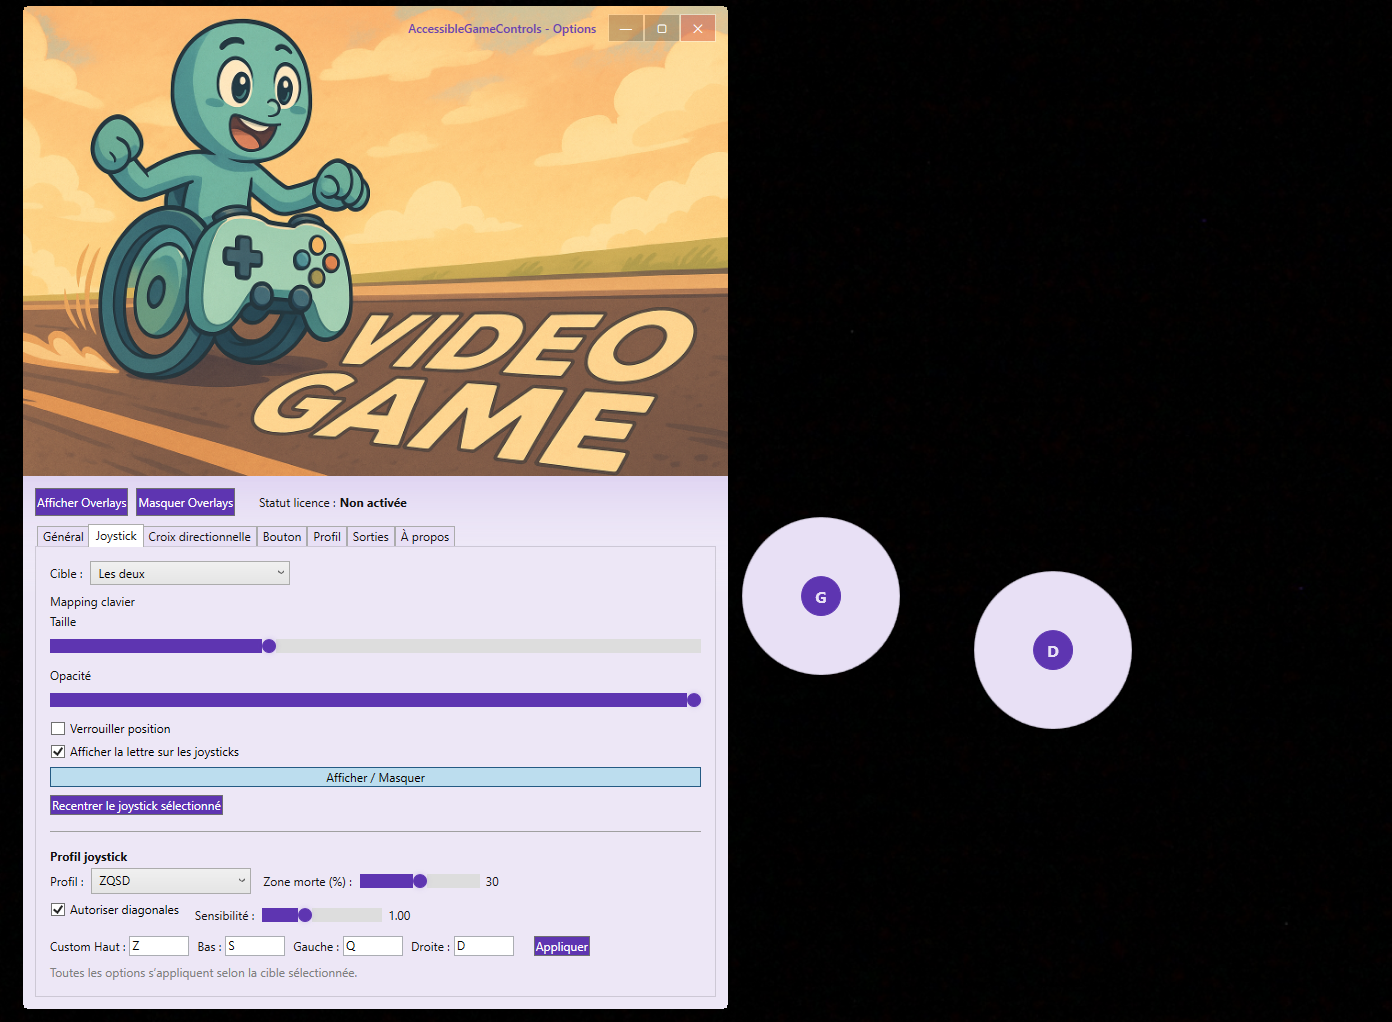
Task: Enable Verrouiller position checkbox
Action: pos(58,729)
